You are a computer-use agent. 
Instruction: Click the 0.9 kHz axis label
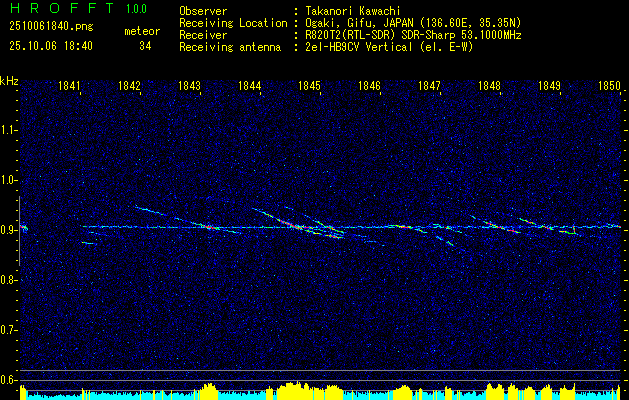coord(8,230)
